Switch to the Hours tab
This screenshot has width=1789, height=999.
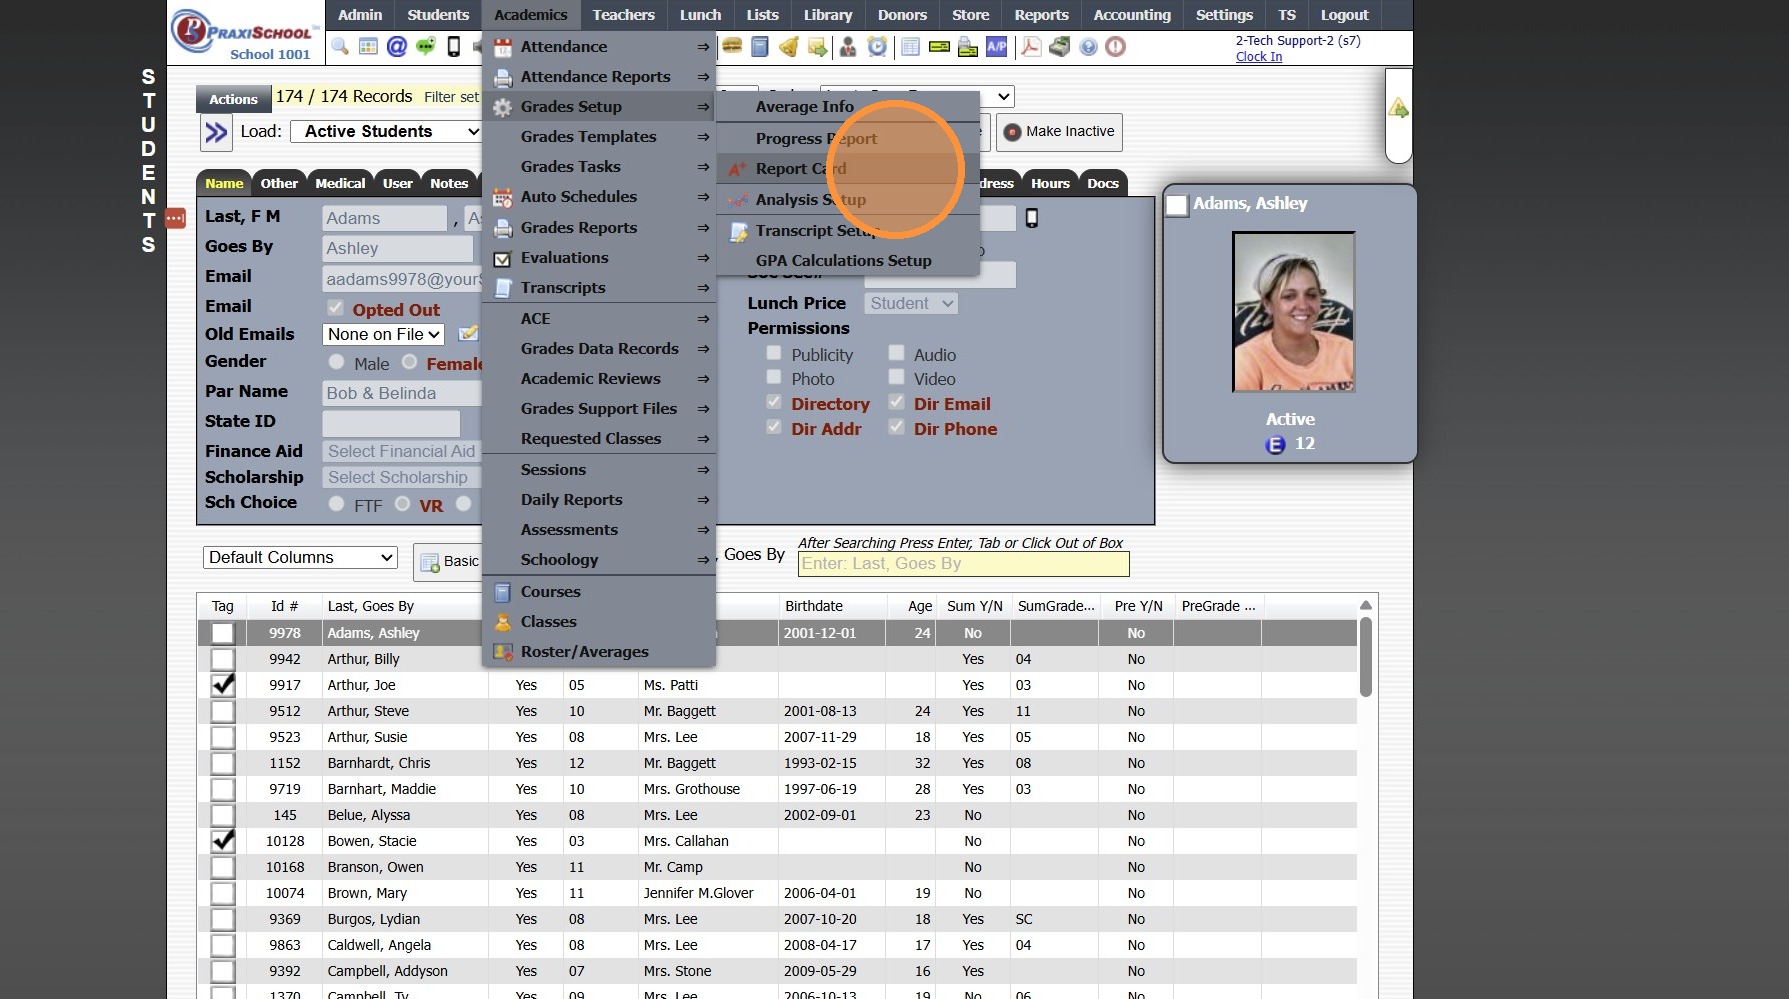(1050, 183)
